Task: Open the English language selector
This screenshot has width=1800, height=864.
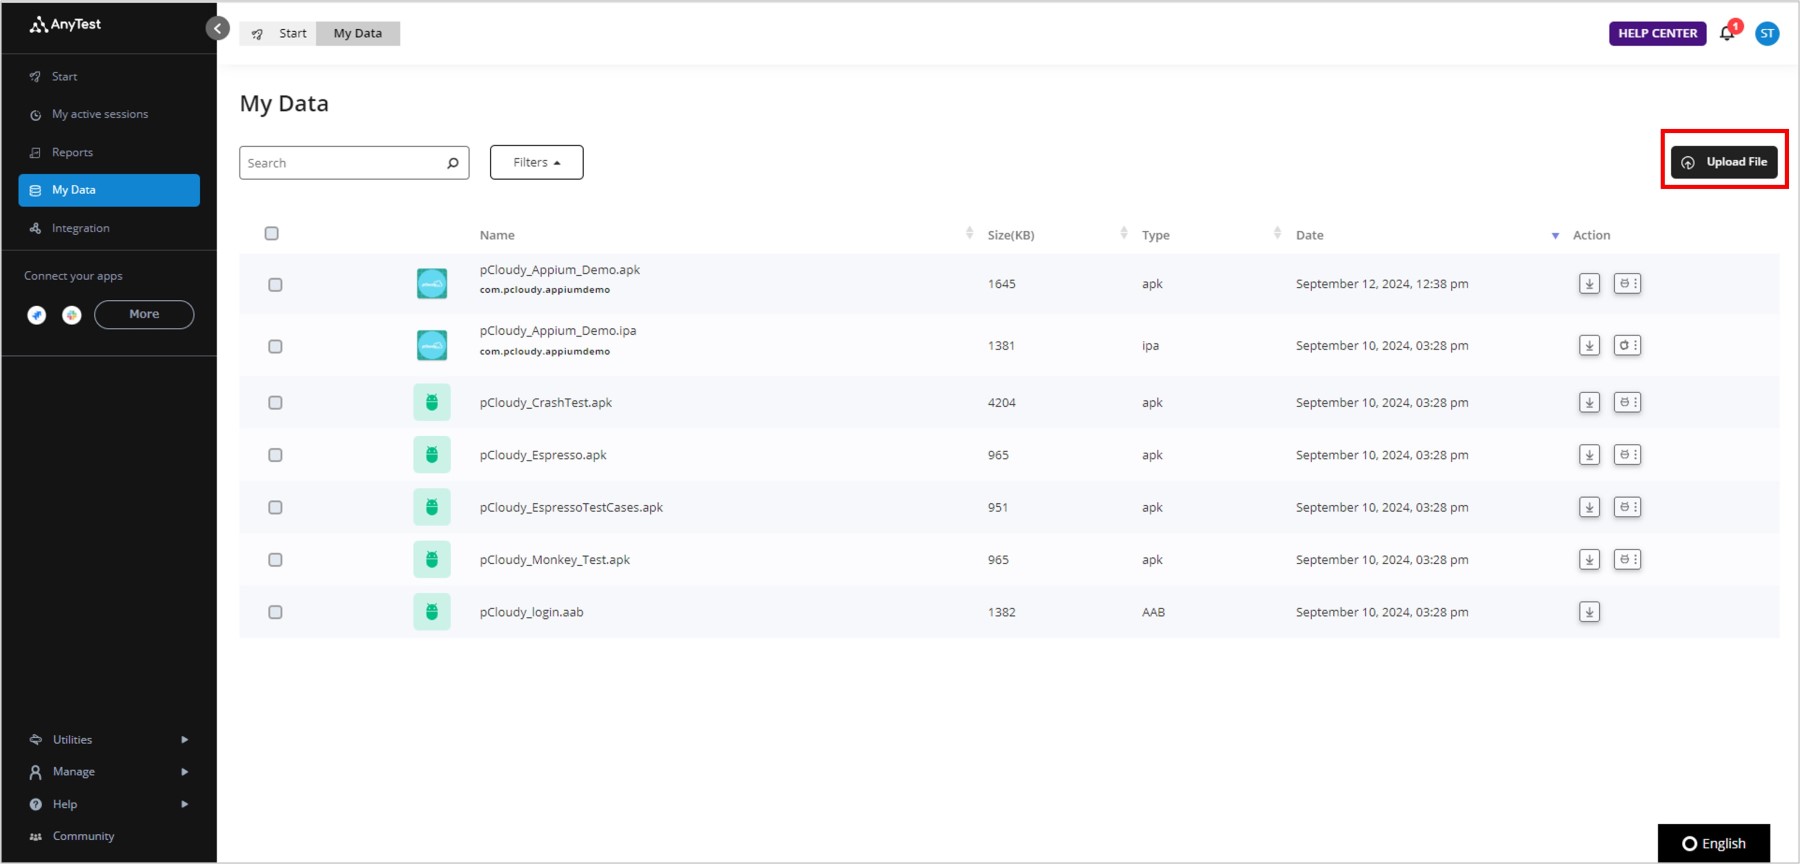Action: (1714, 843)
